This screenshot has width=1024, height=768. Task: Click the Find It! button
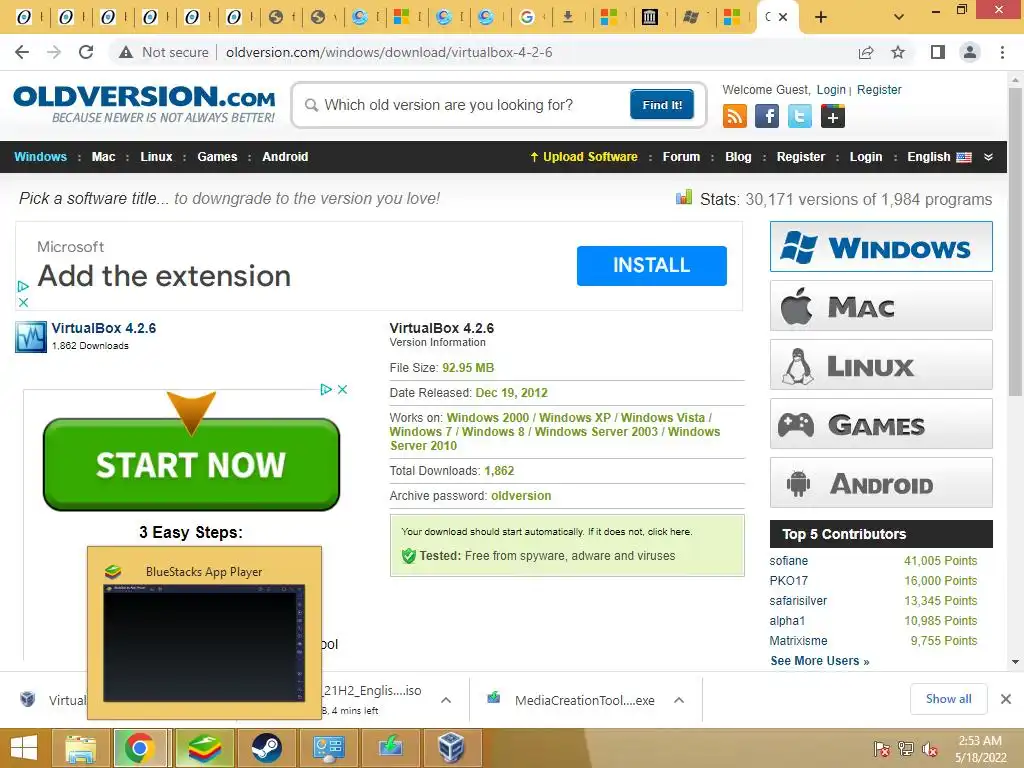click(x=662, y=104)
